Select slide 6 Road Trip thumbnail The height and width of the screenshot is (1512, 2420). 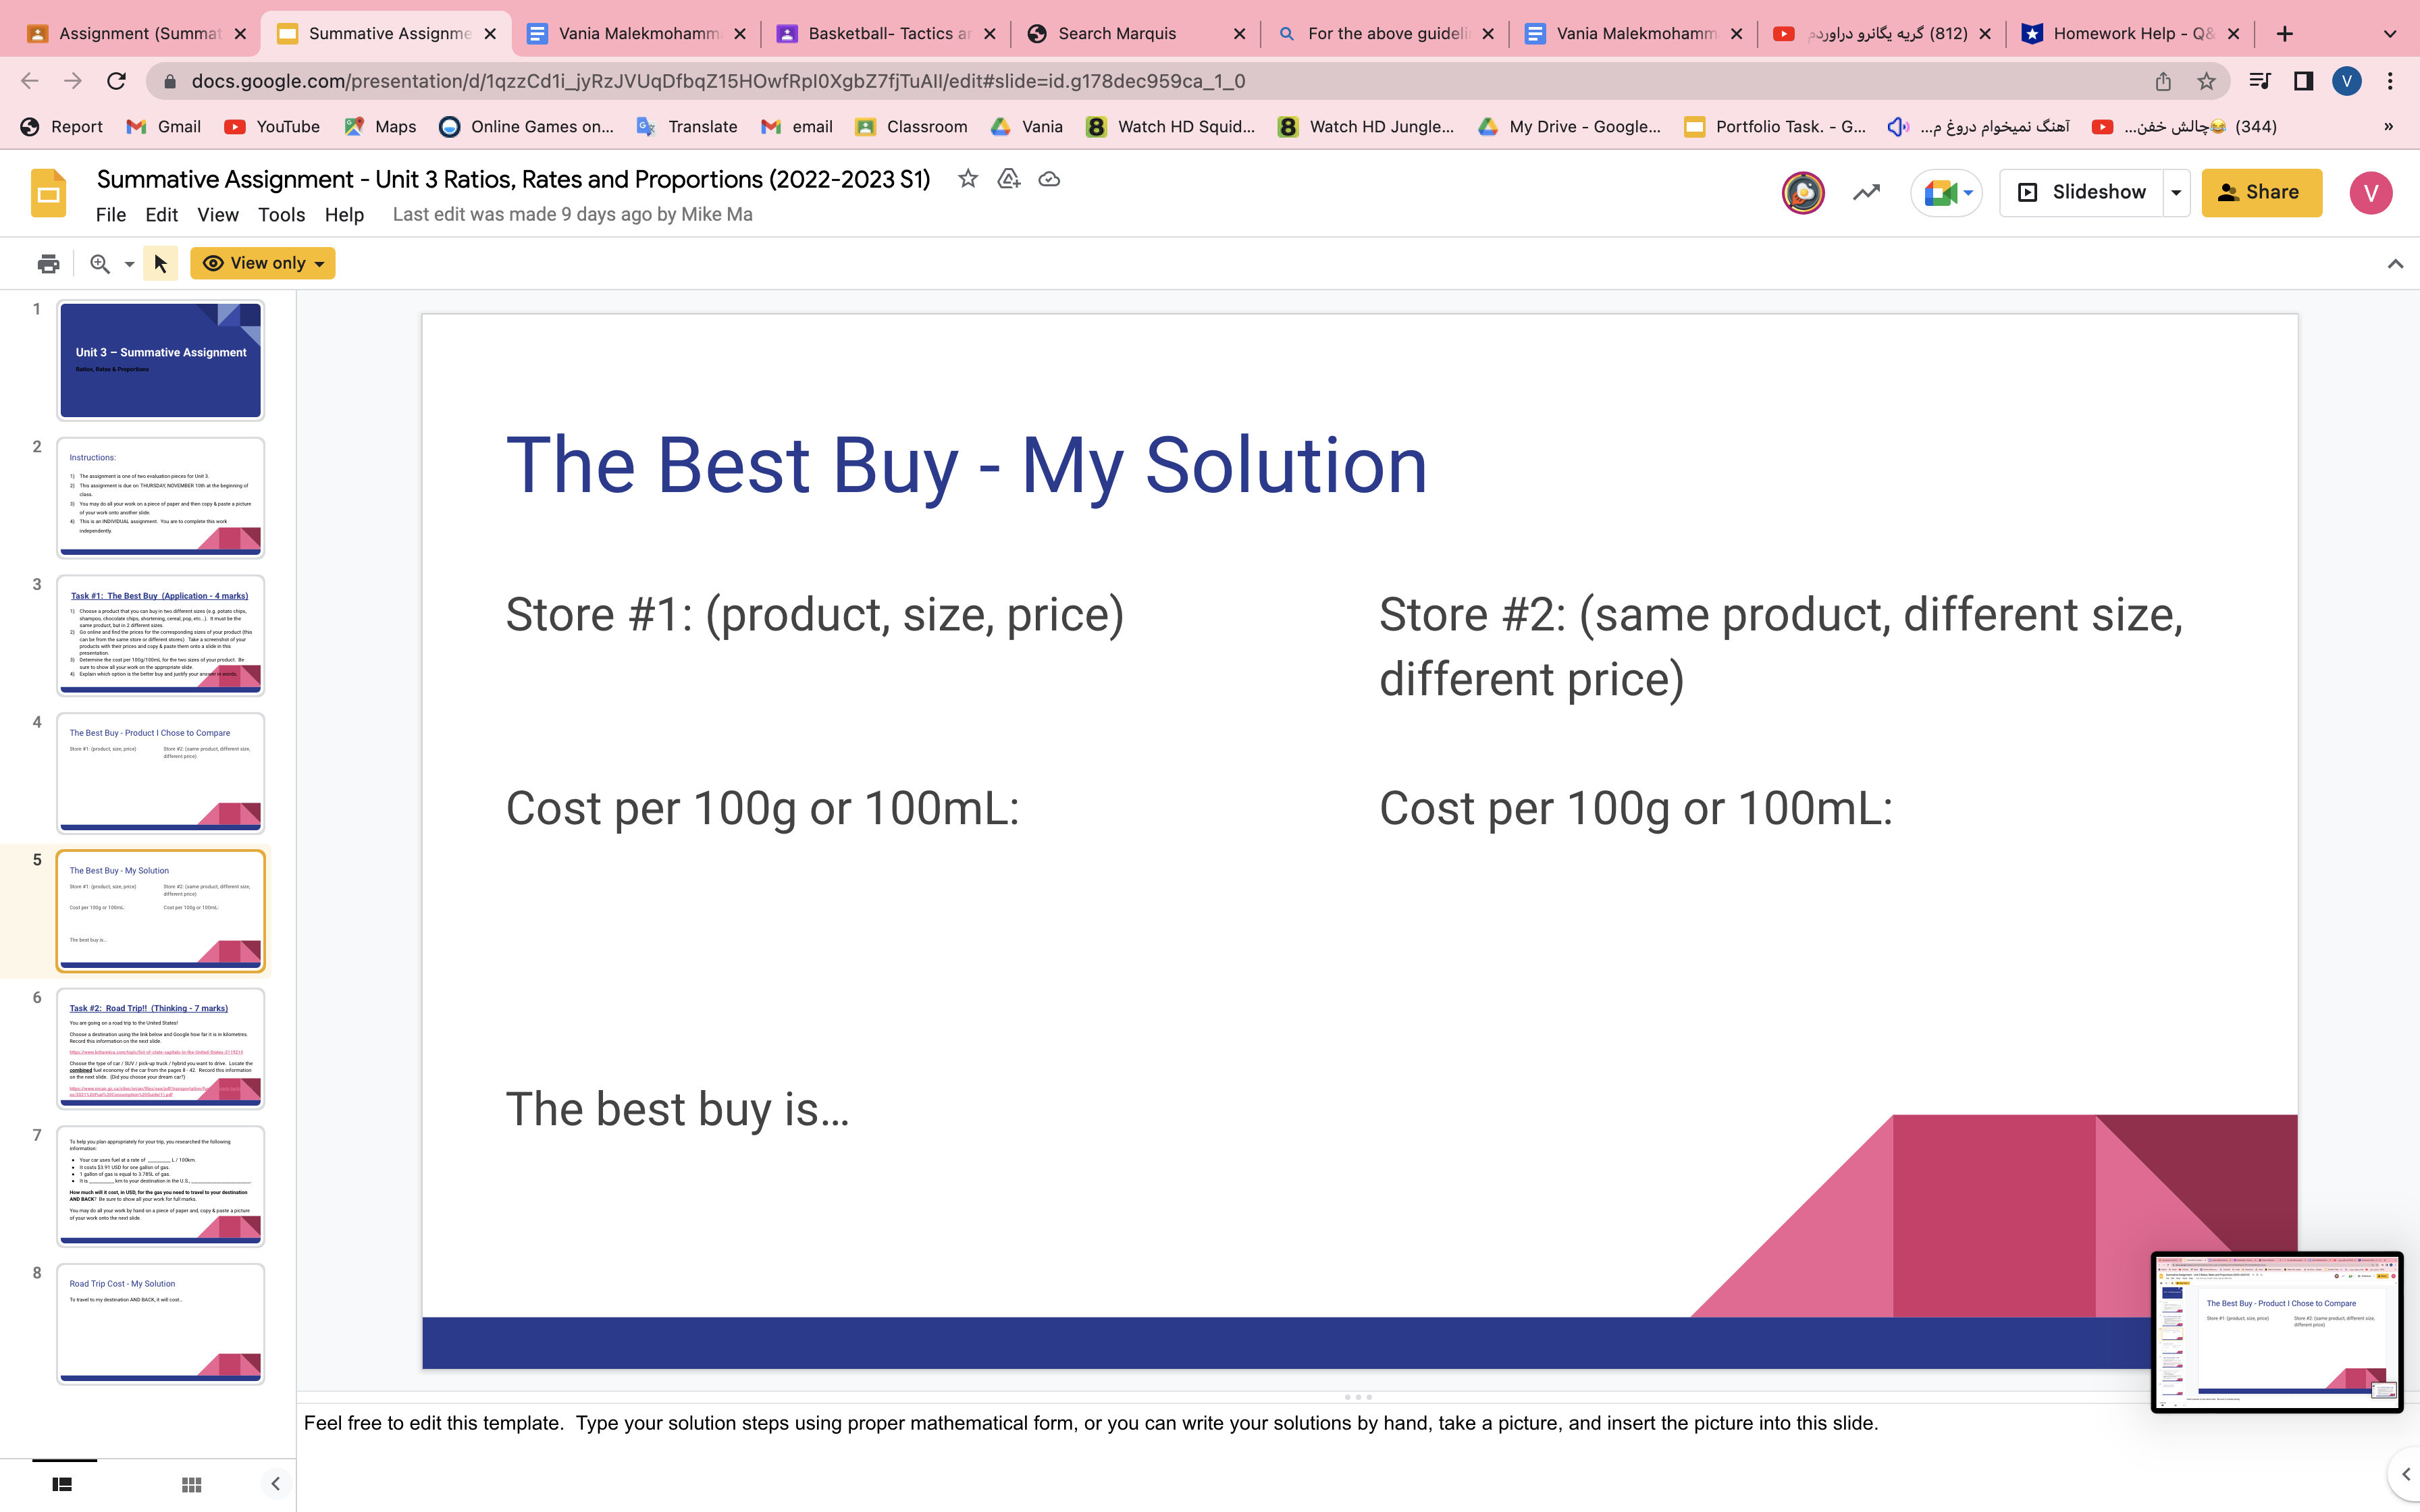(x=160, y=1048)
